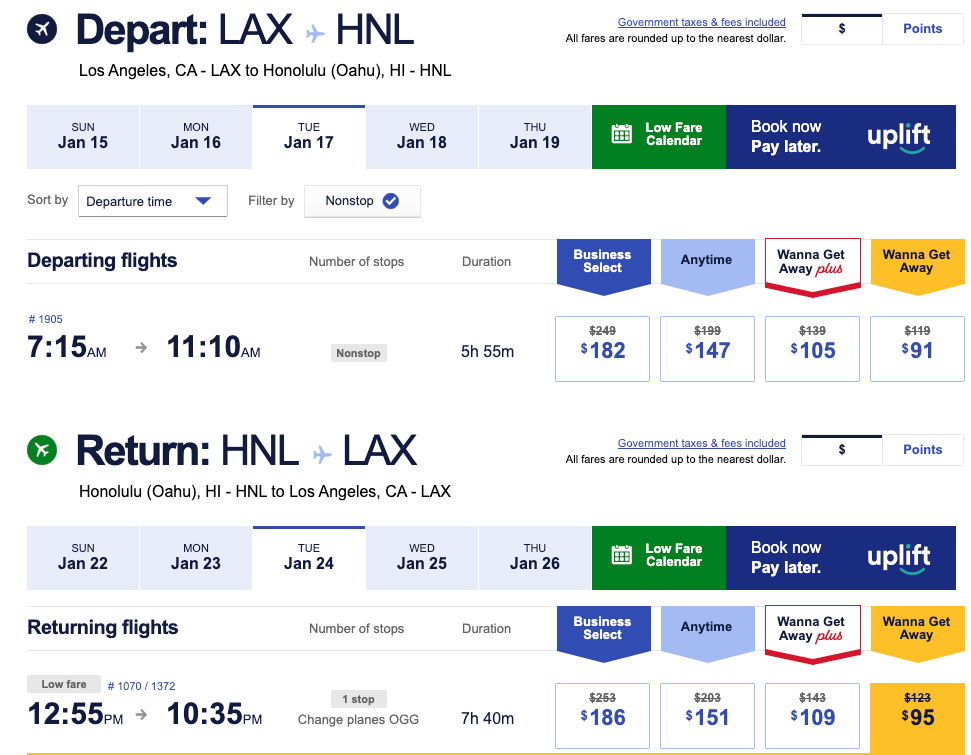Click the green Return airplane icon
The height and width of the screenshot is (755, 971).
(42, 451)
